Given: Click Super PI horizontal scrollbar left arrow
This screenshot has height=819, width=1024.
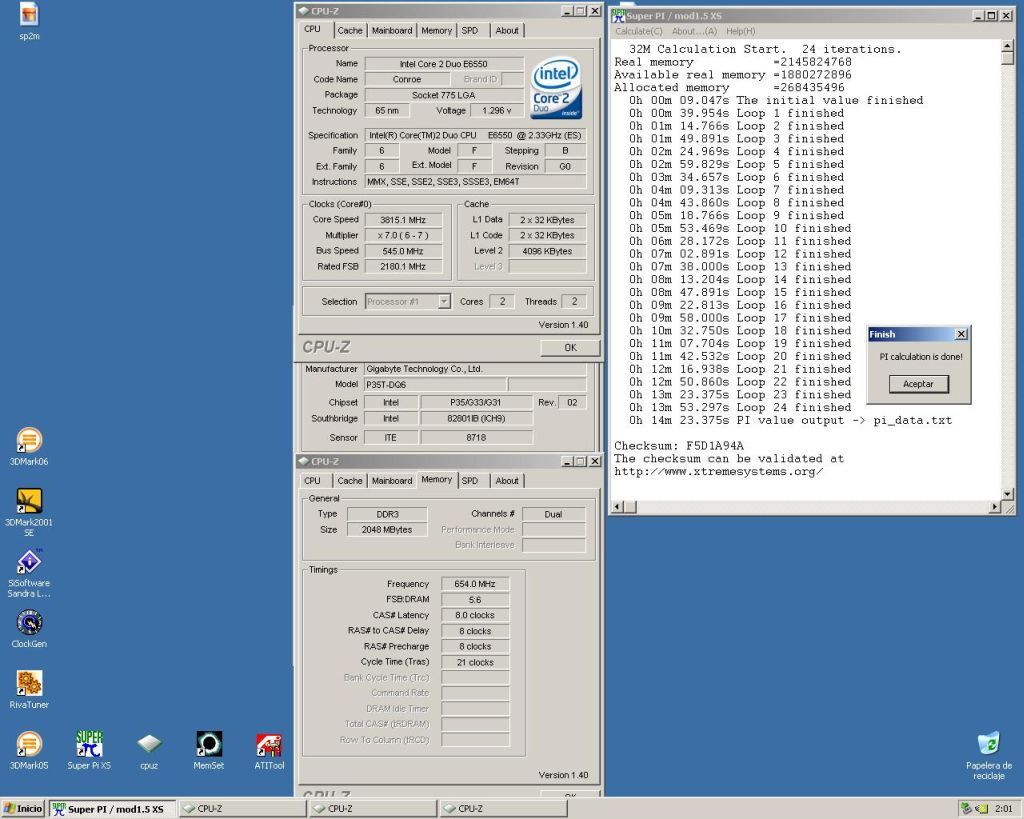Looking at the screenshot, I should pyautogui.click(x=618, y=506).
